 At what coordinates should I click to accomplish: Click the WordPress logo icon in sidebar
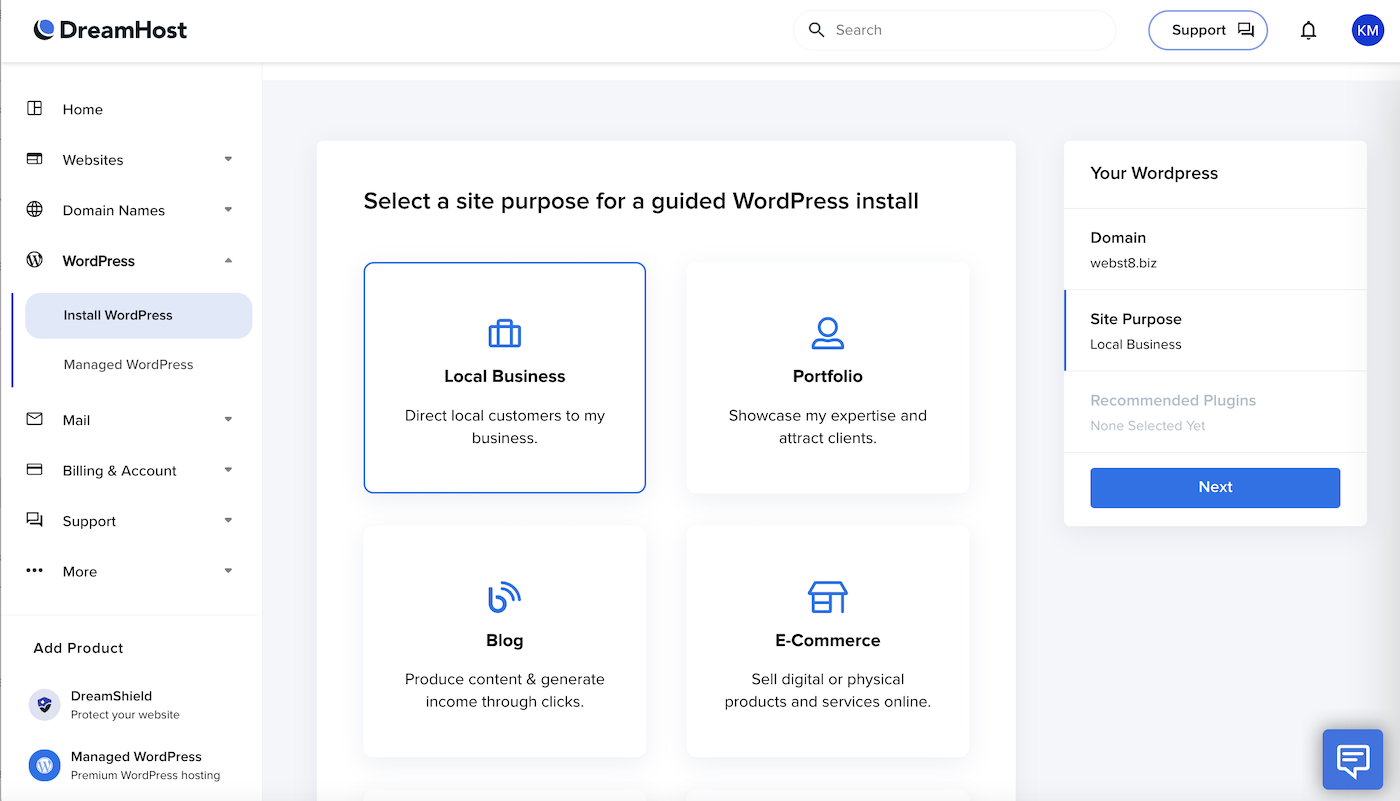point(35,260)
